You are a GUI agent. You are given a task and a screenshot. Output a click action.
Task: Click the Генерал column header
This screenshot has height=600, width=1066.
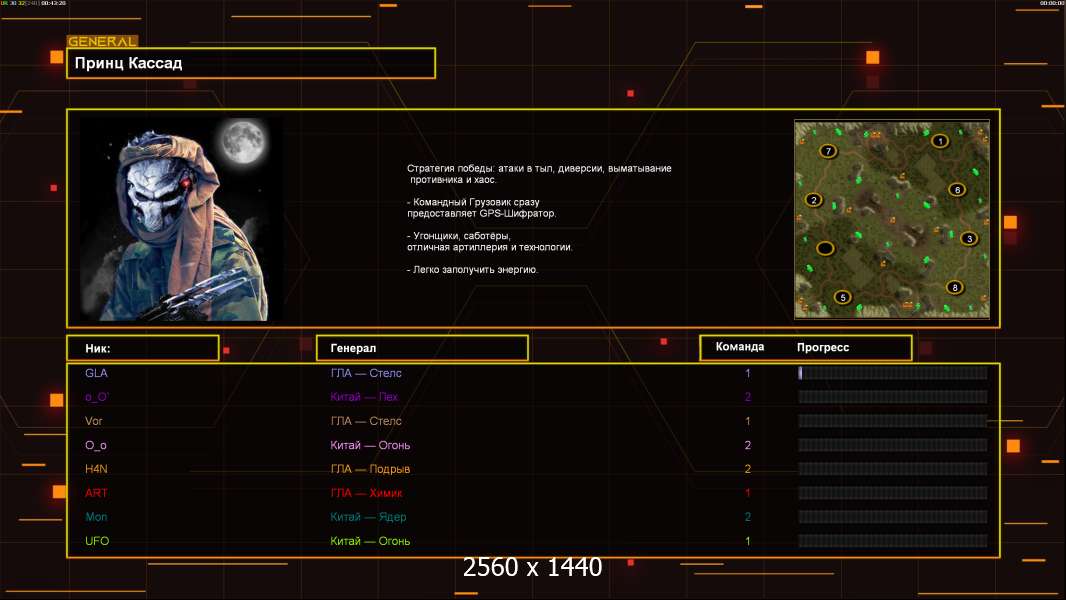422,348
